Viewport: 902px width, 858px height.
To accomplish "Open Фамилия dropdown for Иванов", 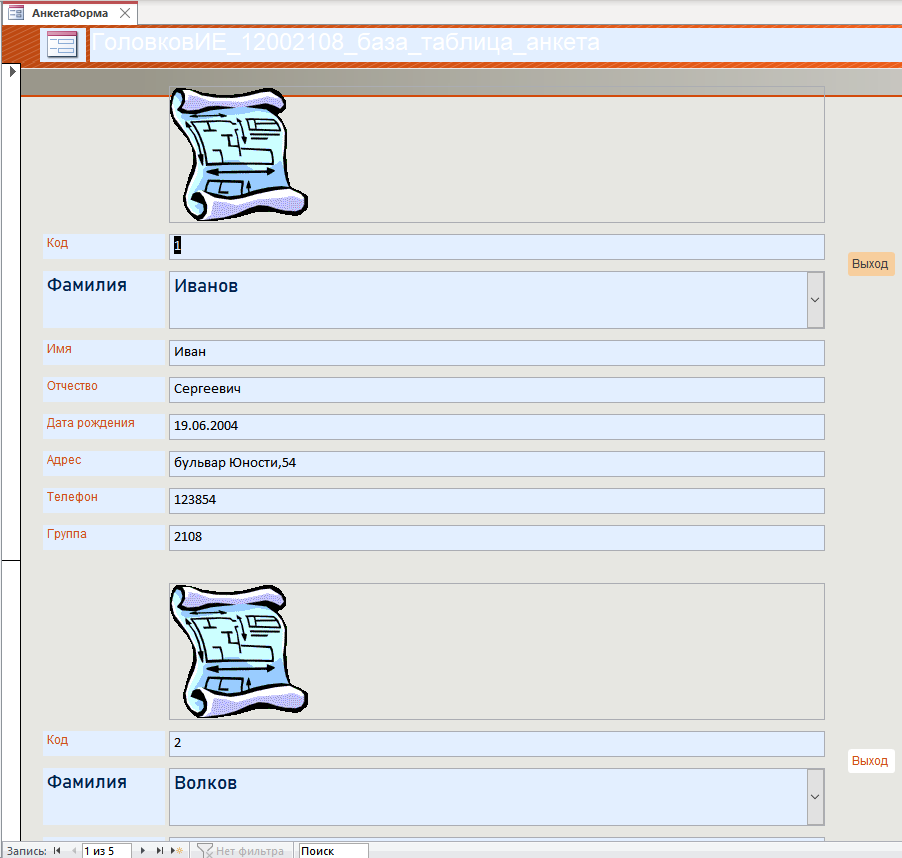I will tap(815, 300).
